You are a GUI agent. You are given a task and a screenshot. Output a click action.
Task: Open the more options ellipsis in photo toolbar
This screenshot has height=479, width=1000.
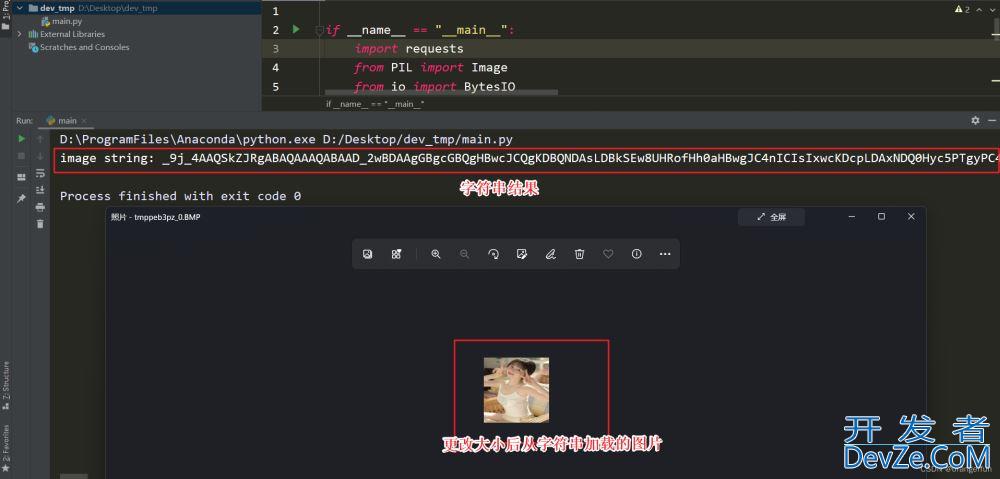(x=665, y=254)
